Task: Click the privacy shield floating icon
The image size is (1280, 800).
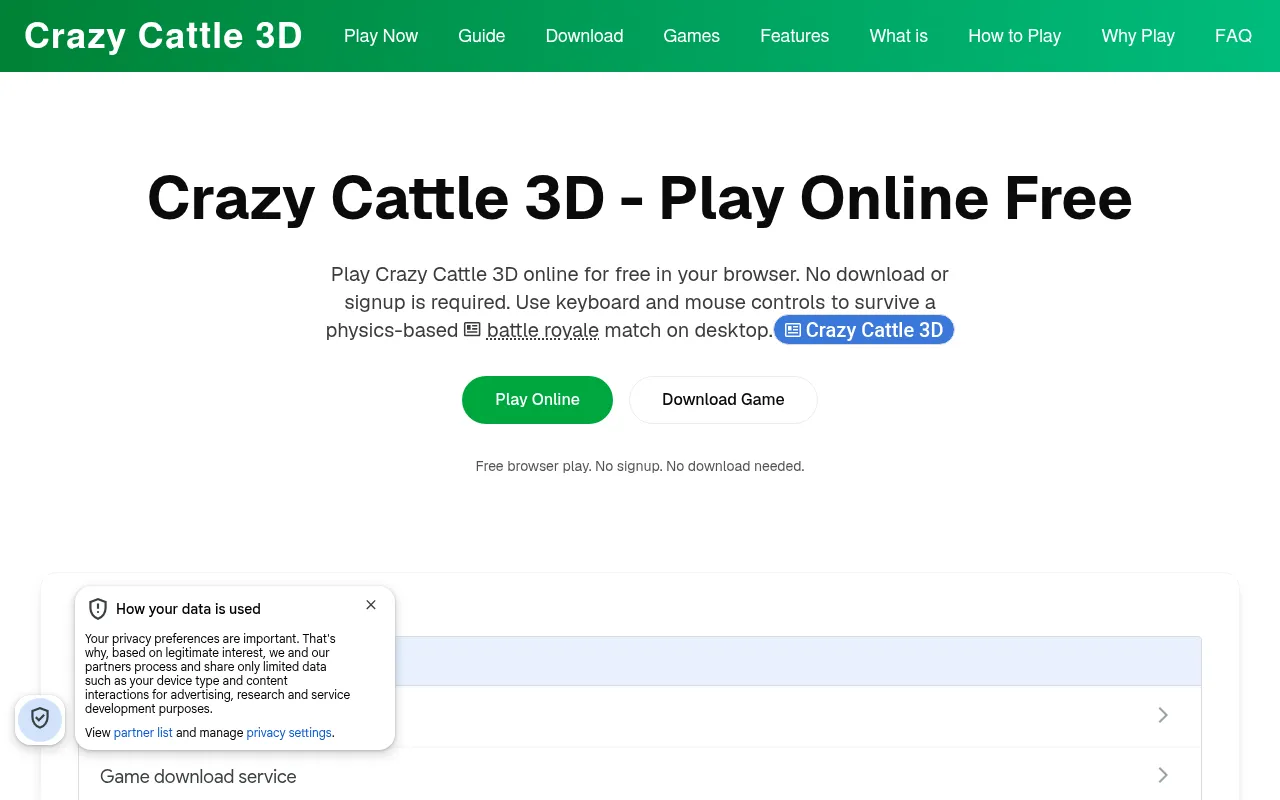Action: (x=40, y=718)
